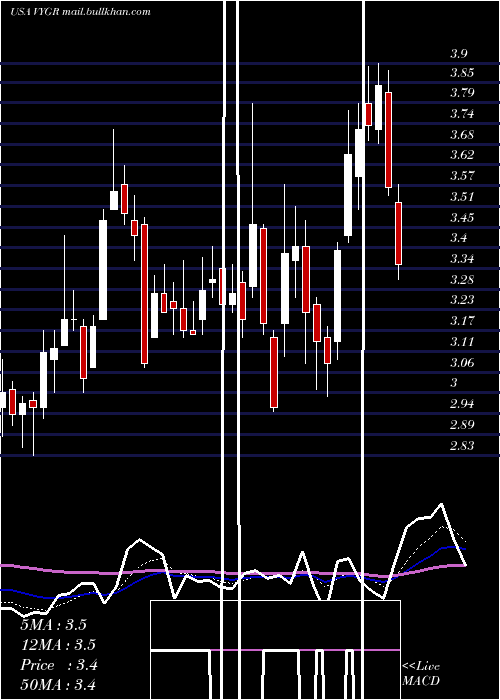Select the 2.89 price axis label
Screen dimensions: 500x700
(x=462, y=424)
